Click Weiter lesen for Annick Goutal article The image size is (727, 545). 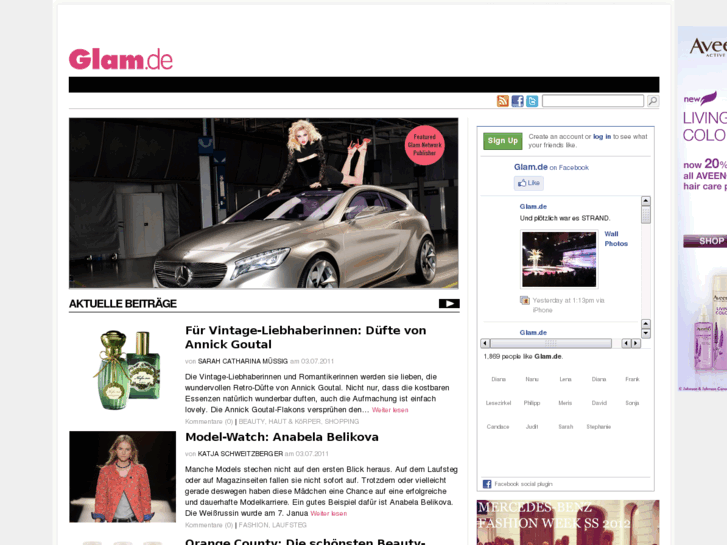390,410
